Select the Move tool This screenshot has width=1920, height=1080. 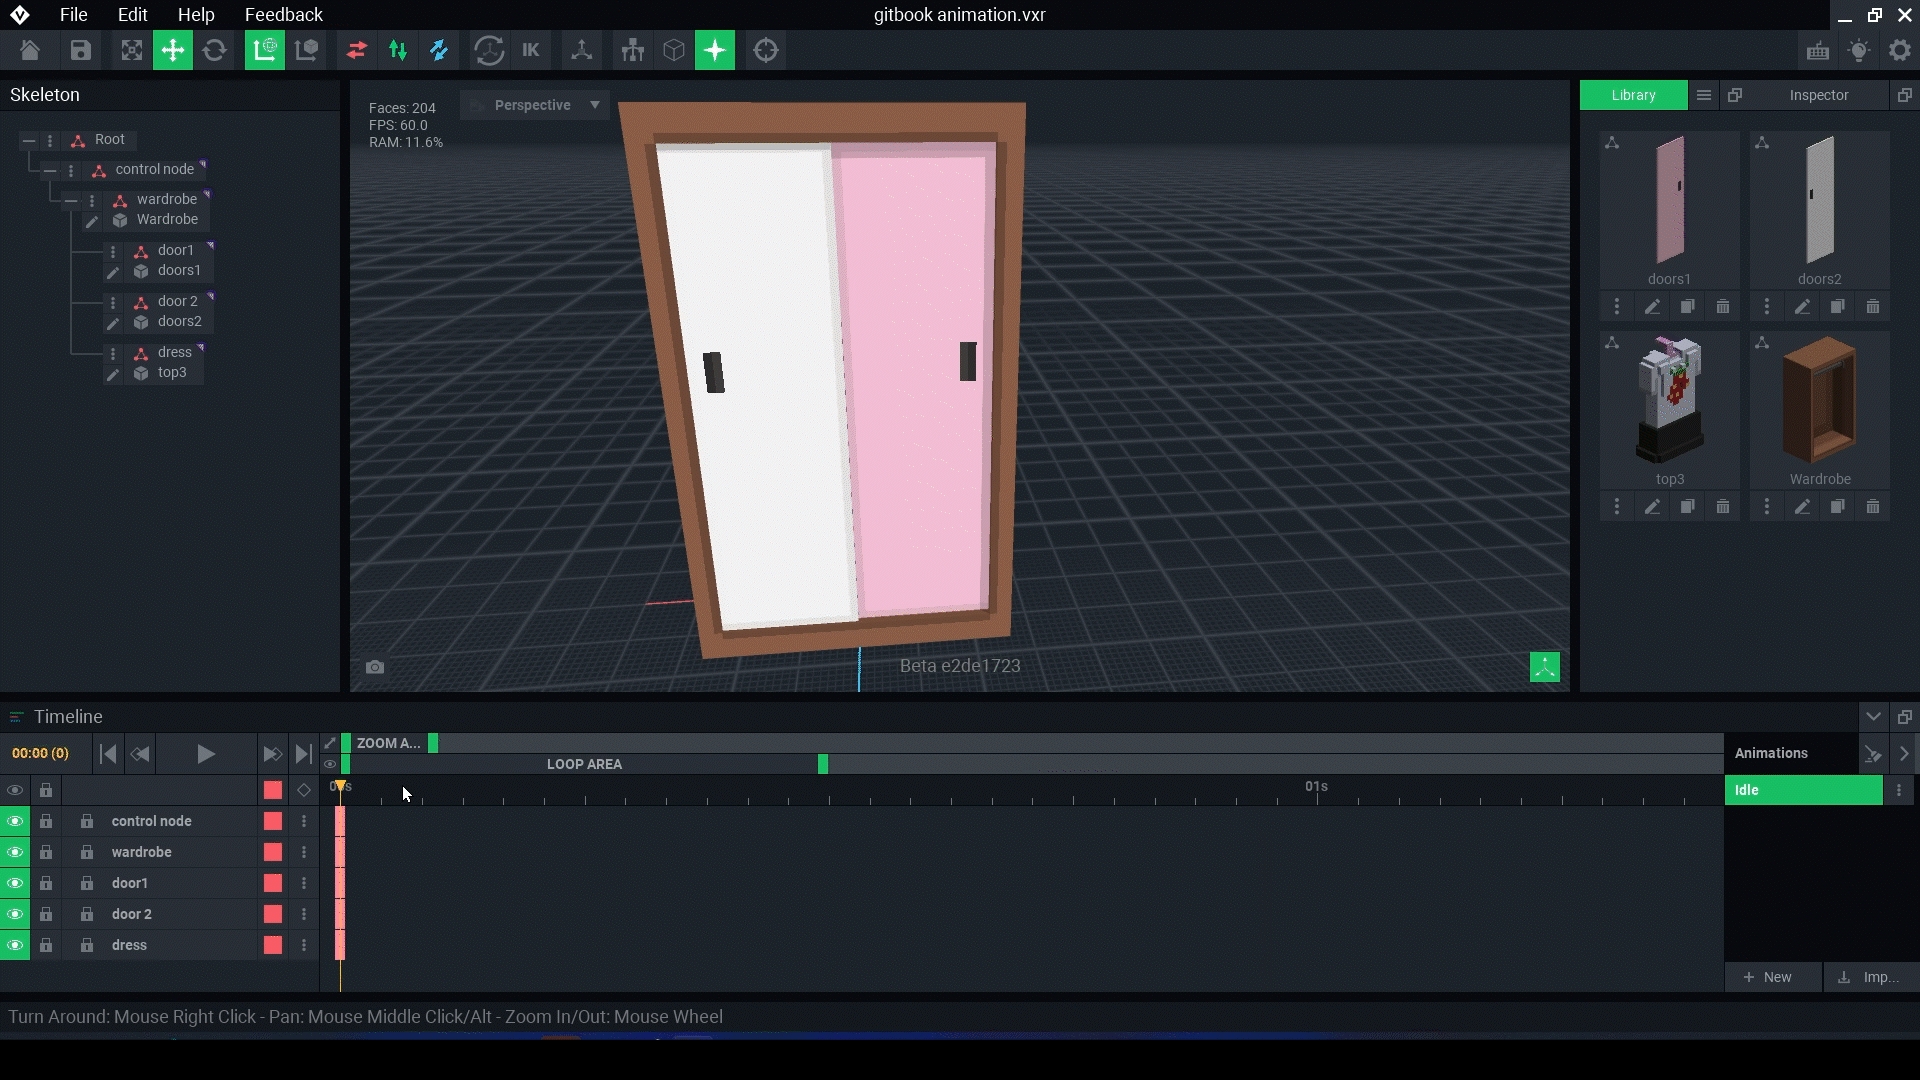(172, 51)
